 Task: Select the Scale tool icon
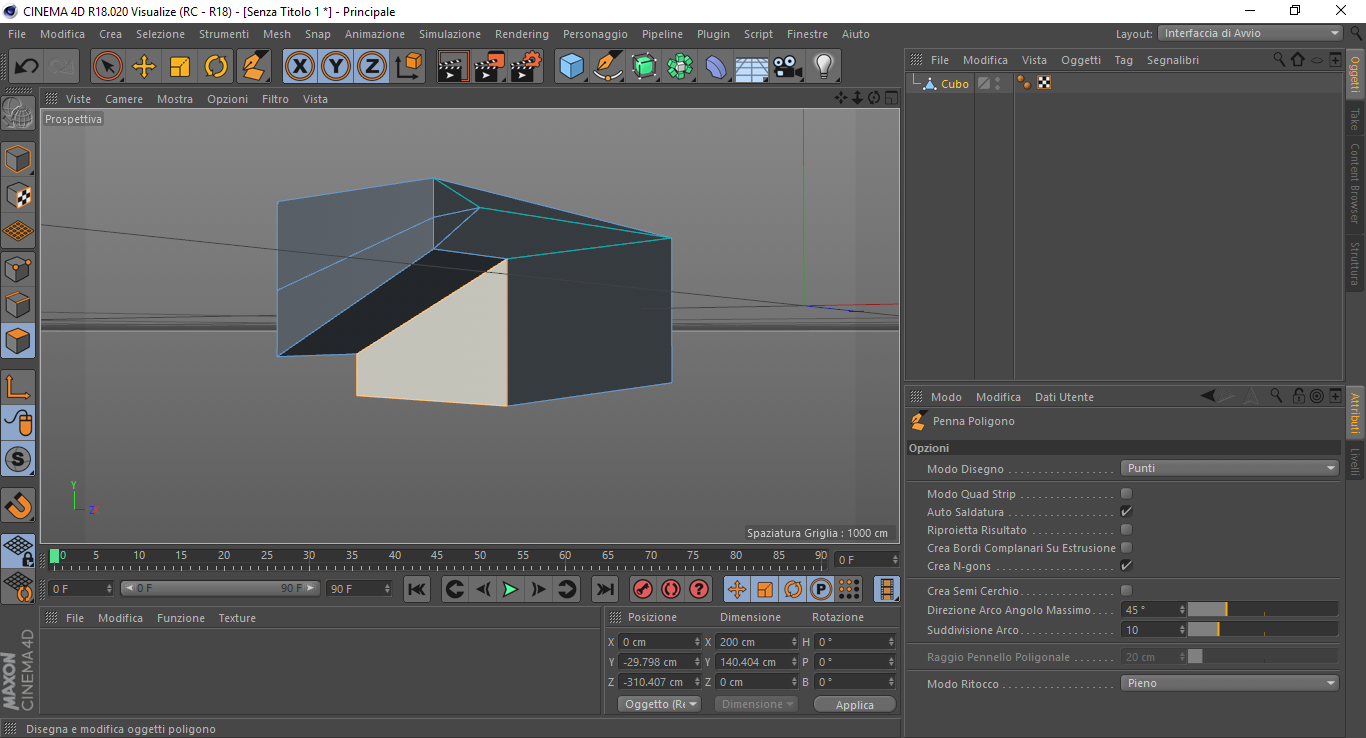click(x=180, y=67)
